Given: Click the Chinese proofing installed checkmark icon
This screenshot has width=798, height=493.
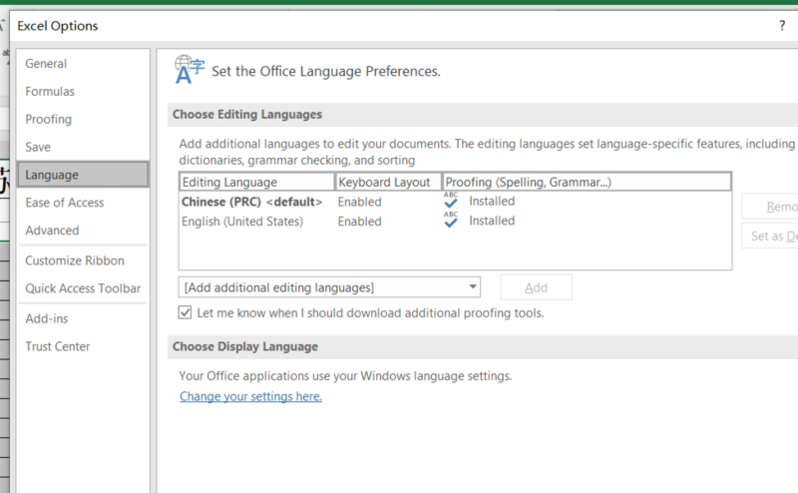Looking at the screenshot, I should point(451,201).
